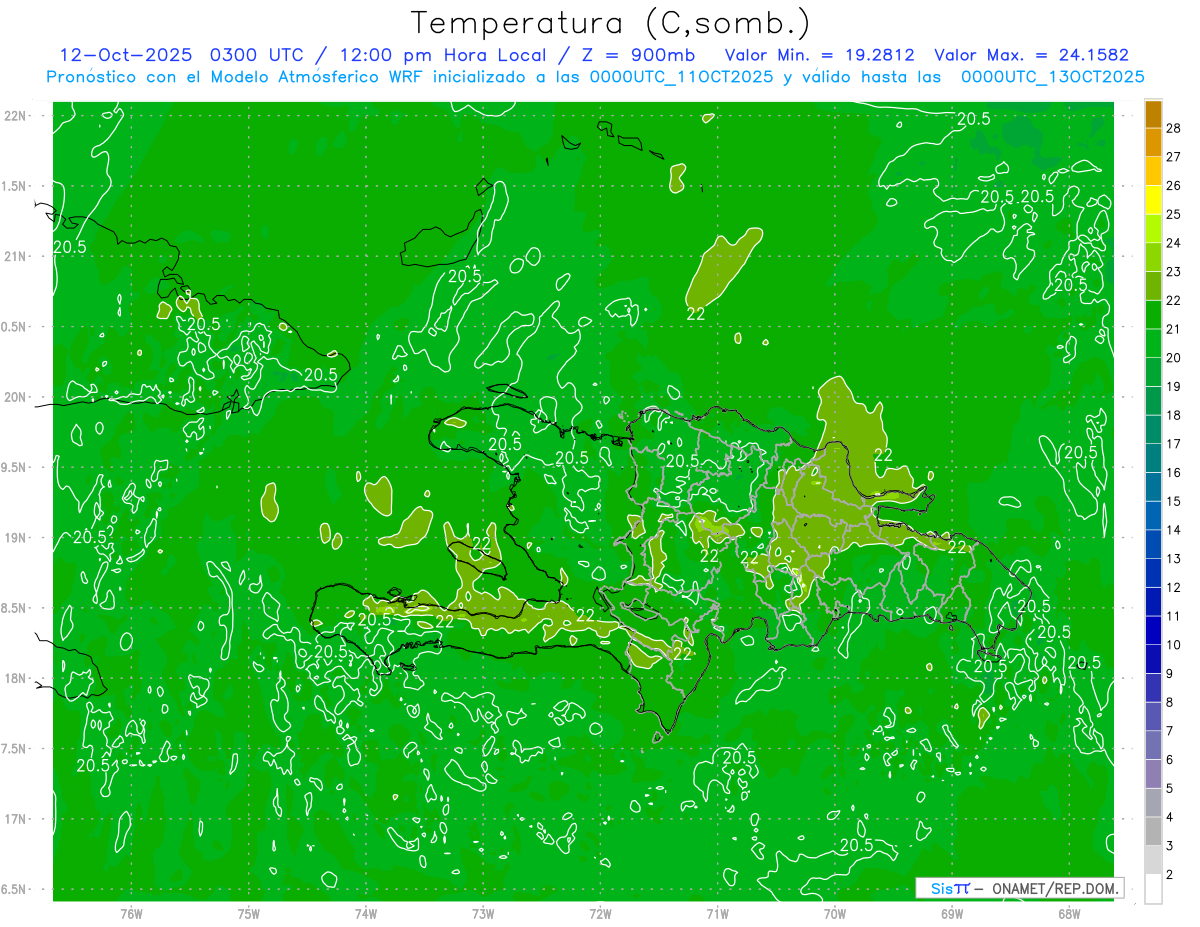Screen dimensions: 1200x927
Task: Click the colorbar scale value "28"
Action: (1174, 127)
